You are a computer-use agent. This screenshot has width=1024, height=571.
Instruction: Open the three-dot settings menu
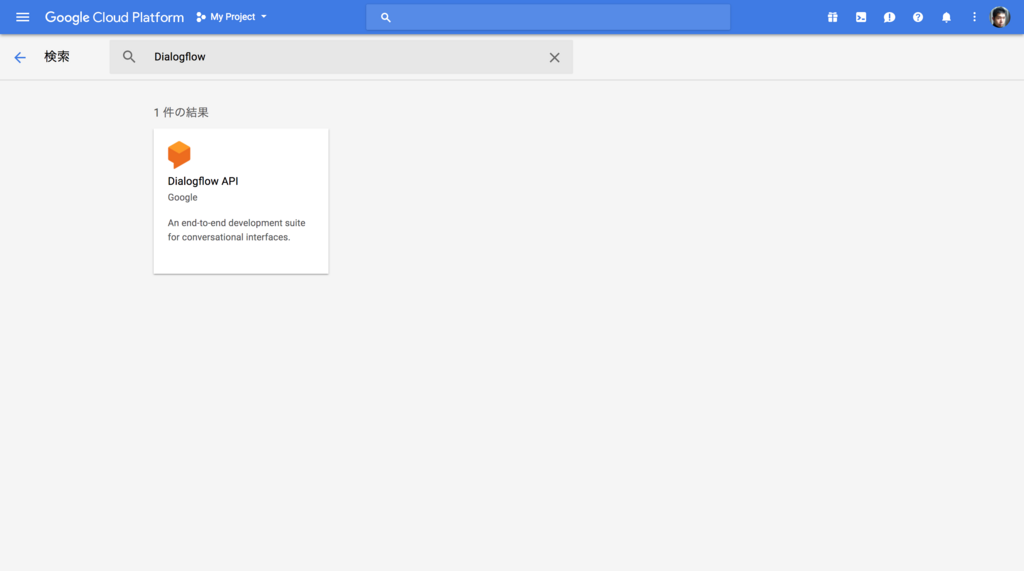click(x=974, y=18)
